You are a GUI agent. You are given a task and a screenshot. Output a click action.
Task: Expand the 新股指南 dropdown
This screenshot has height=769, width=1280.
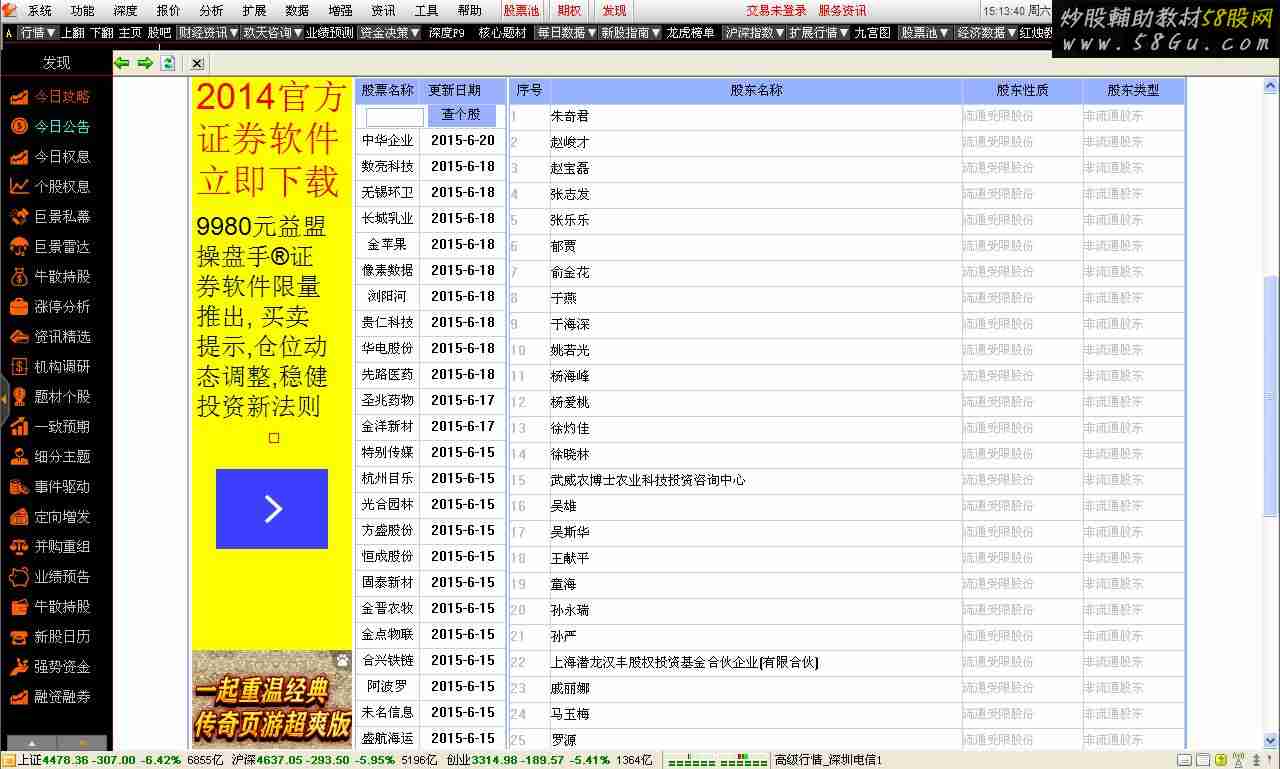pyautogui.click(x=630, y=33)
